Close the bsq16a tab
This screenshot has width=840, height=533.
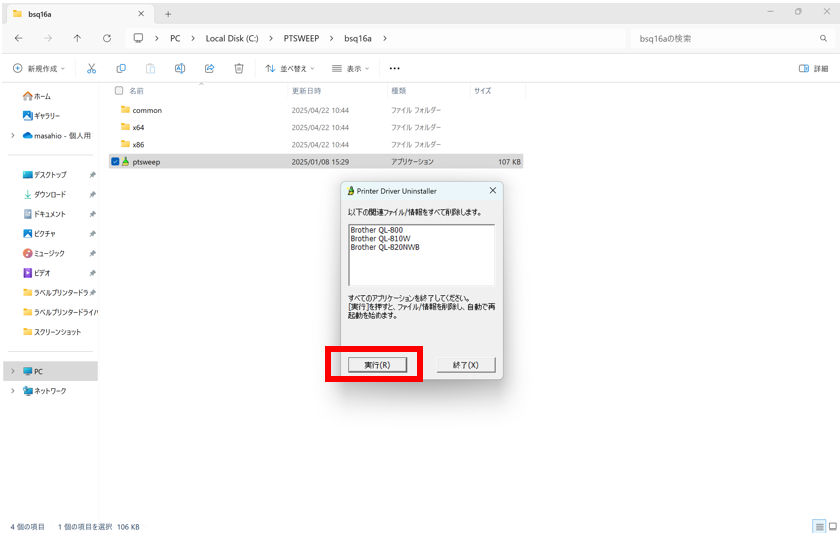(x=141, y=14)
